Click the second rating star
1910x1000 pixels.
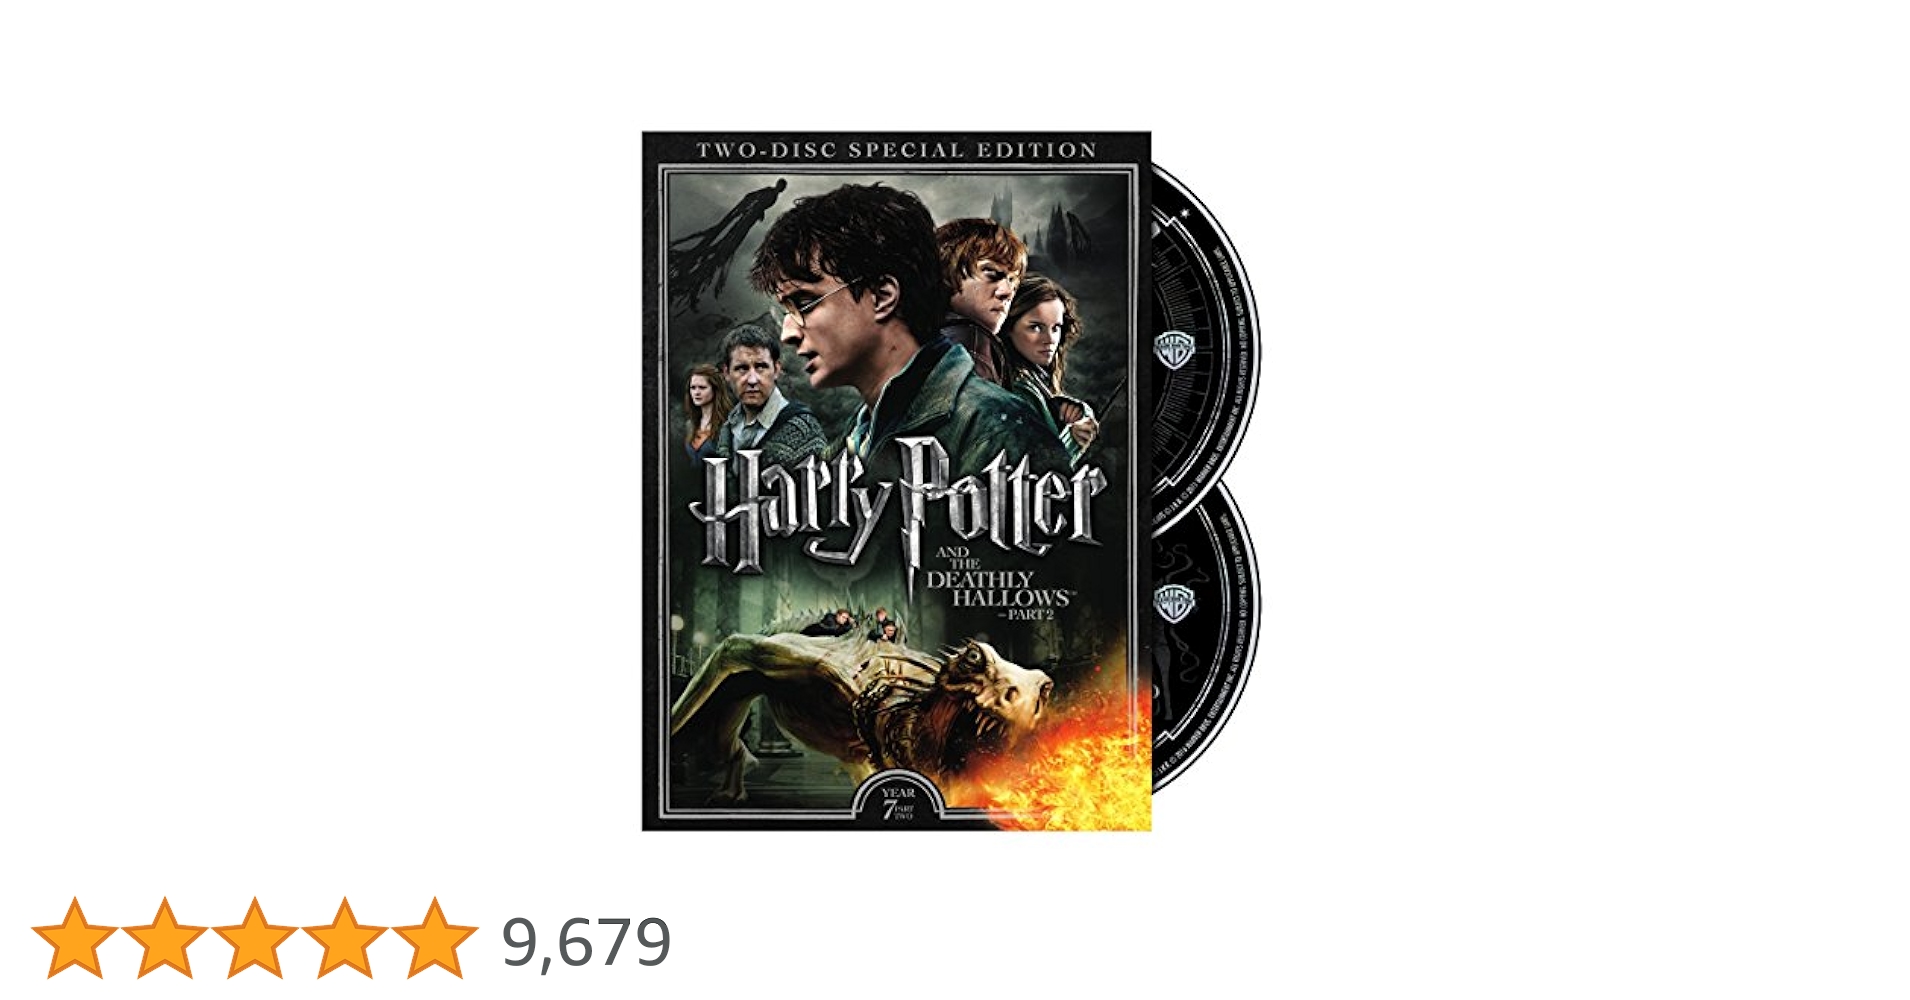pyautogui.click(x=165, y=938)
